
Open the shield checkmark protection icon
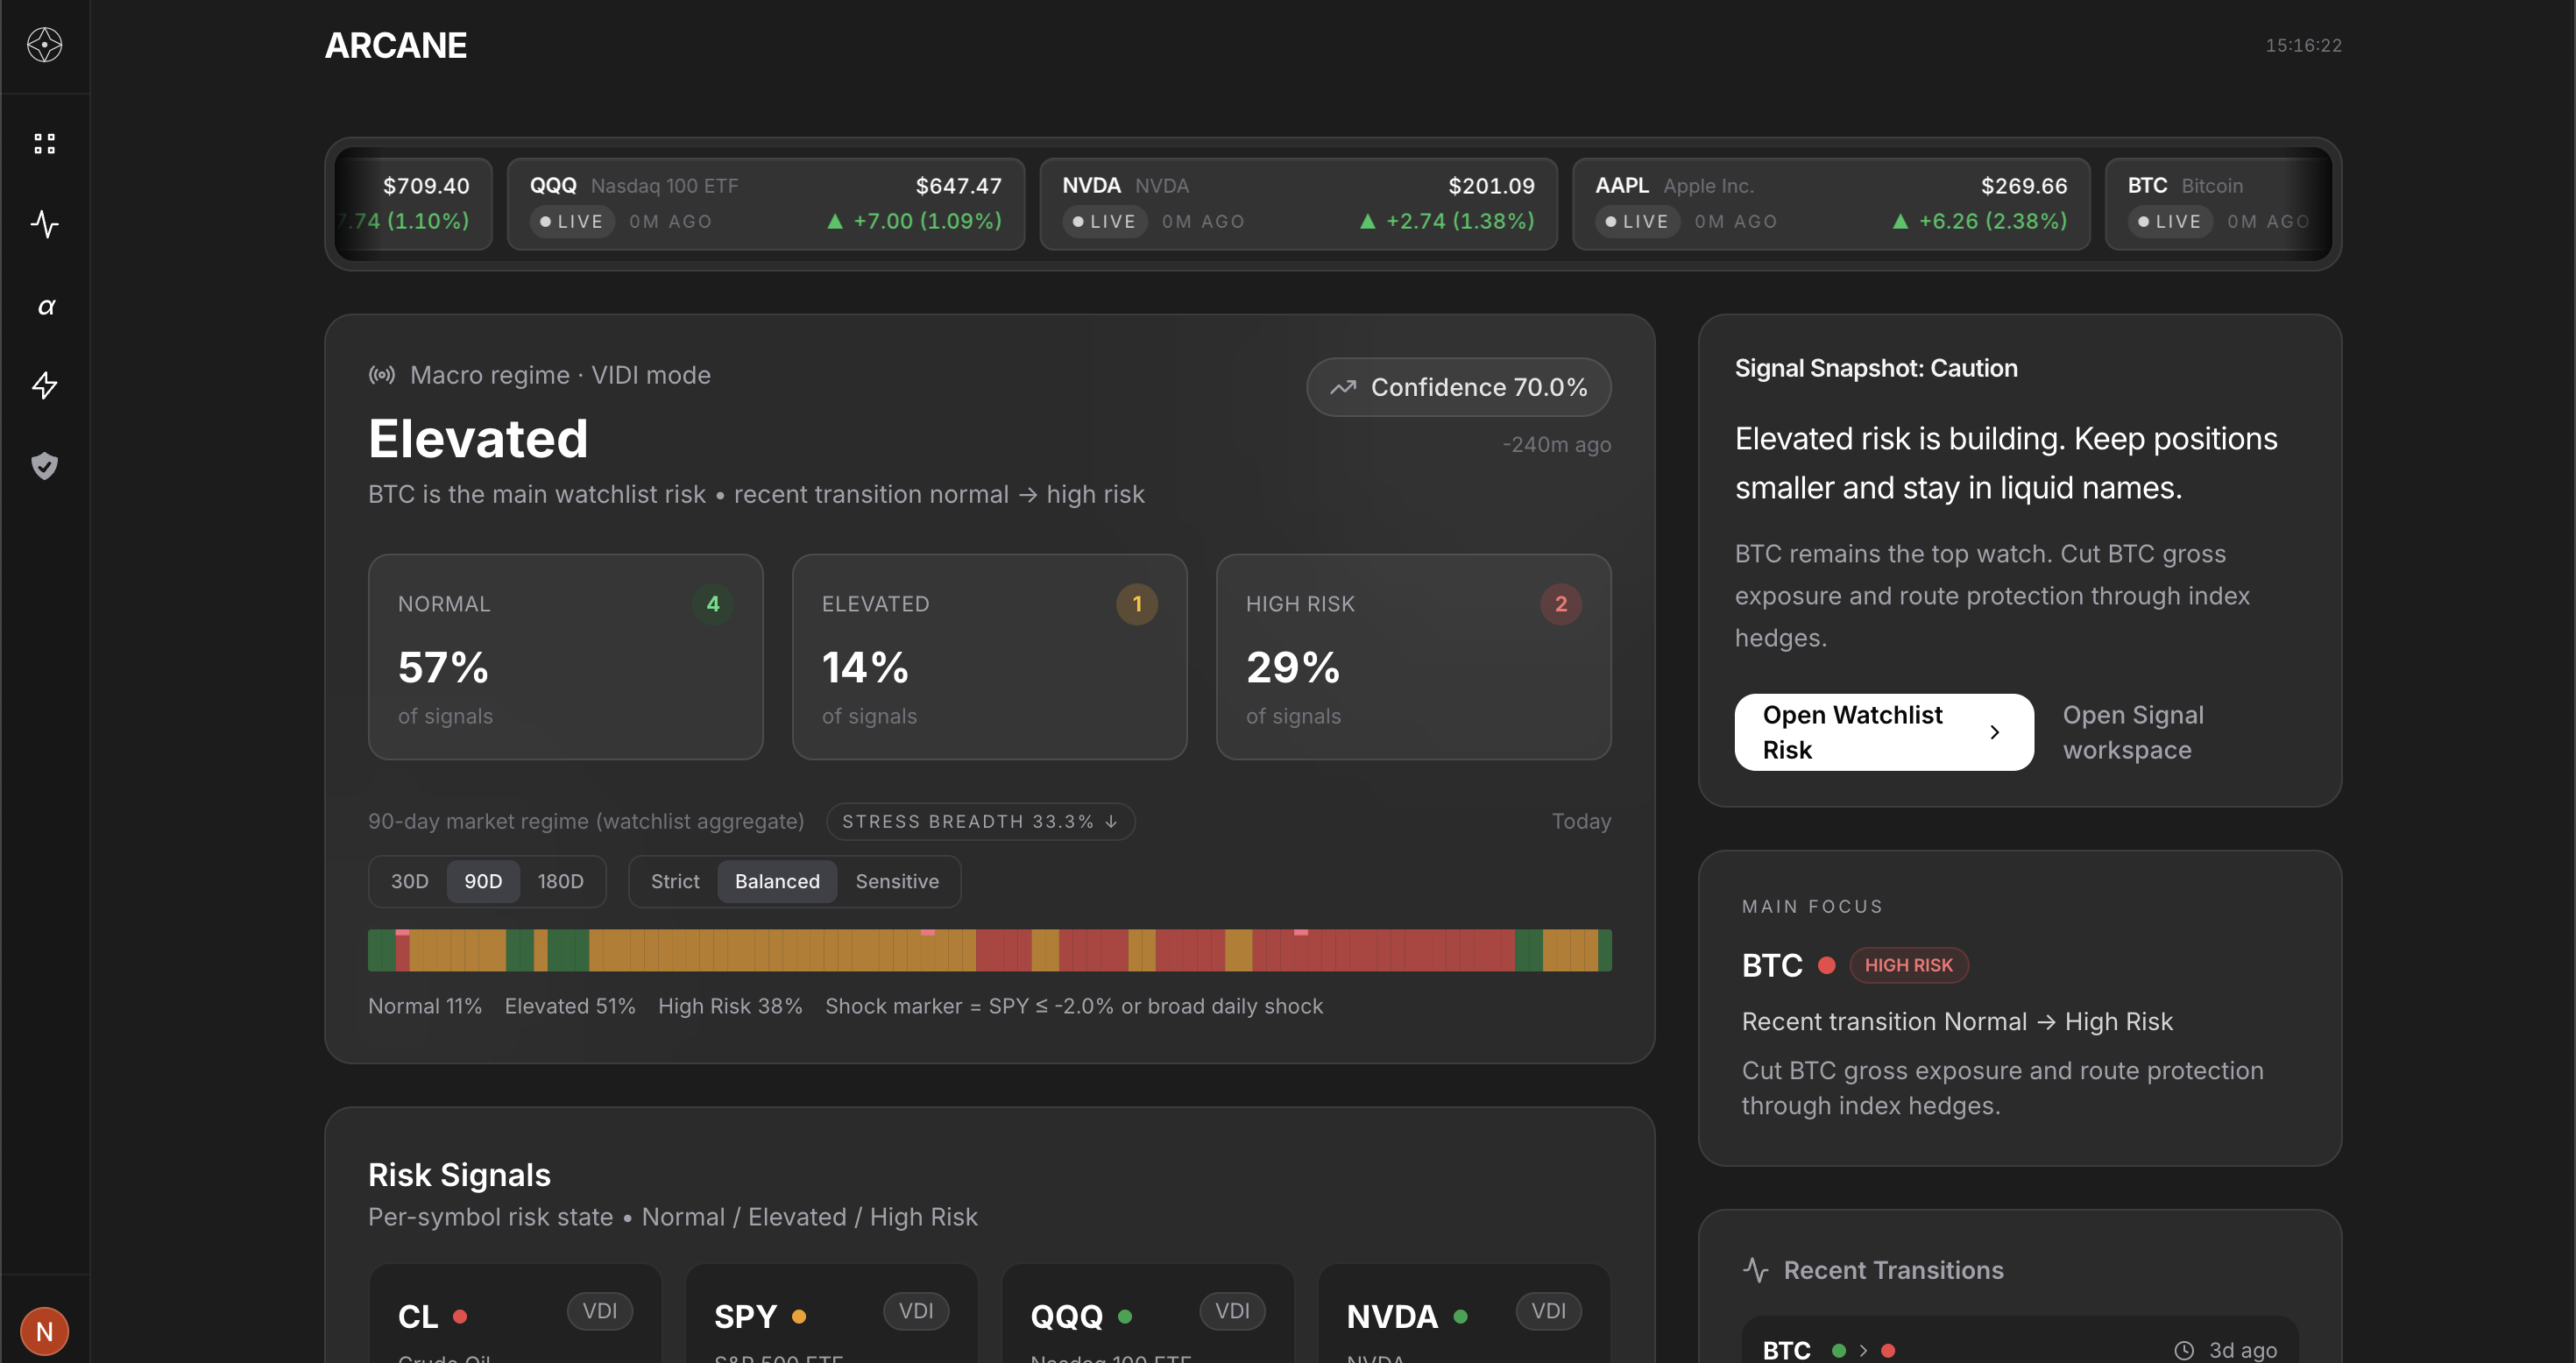(x=44, y=465)
